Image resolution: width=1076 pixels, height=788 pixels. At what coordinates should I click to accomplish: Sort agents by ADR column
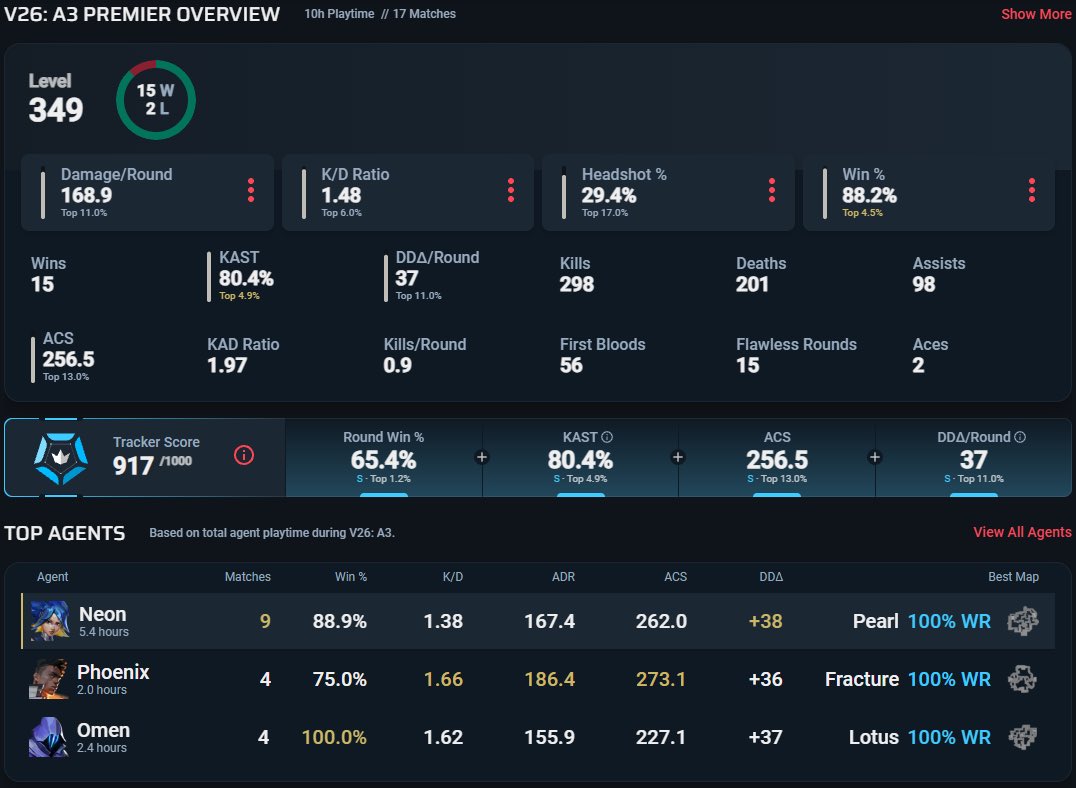click(563, 577)
